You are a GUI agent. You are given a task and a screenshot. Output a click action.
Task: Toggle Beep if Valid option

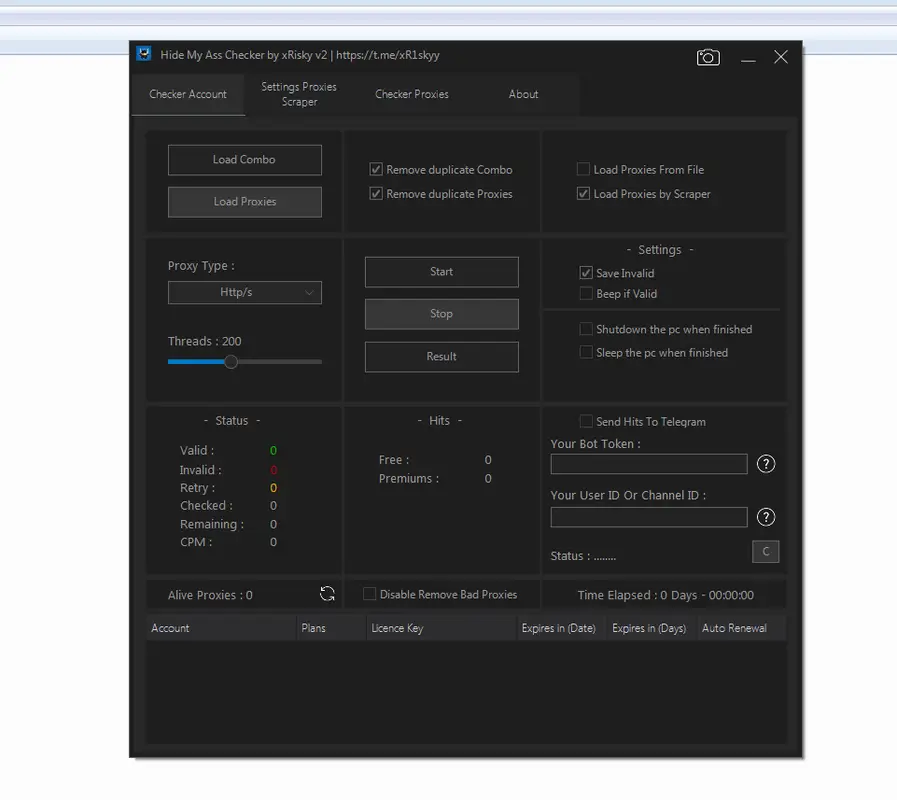tap(586, 294)
